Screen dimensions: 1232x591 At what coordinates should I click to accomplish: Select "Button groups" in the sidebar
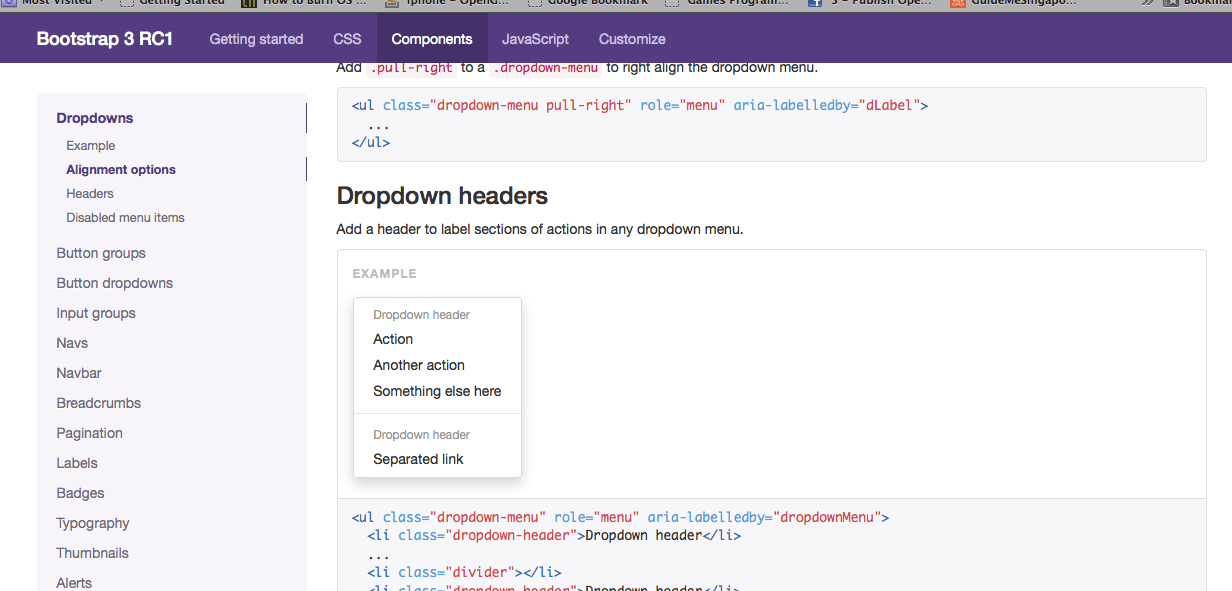(x=100, y=253)
